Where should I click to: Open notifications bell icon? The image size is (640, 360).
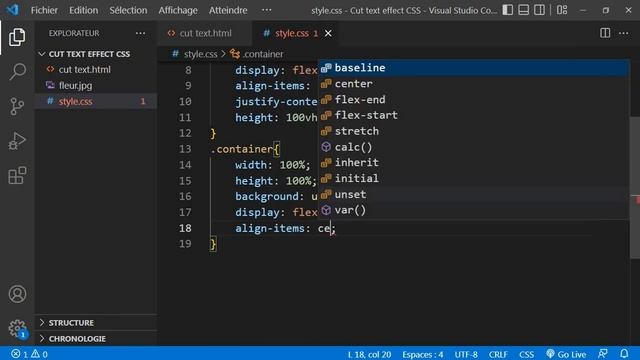(x=624, y=354)
